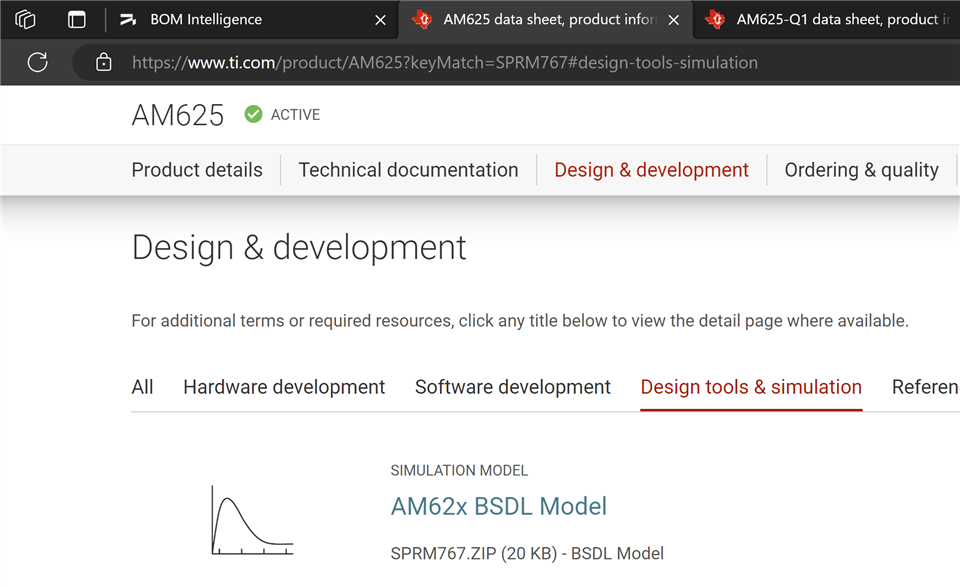Click the SIMULATION MODEL label

coord(459,470)
